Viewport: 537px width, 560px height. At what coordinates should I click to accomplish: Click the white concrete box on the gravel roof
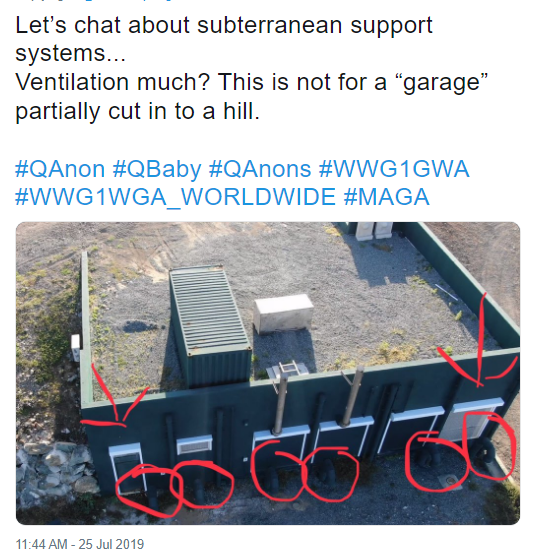(284, 314)
